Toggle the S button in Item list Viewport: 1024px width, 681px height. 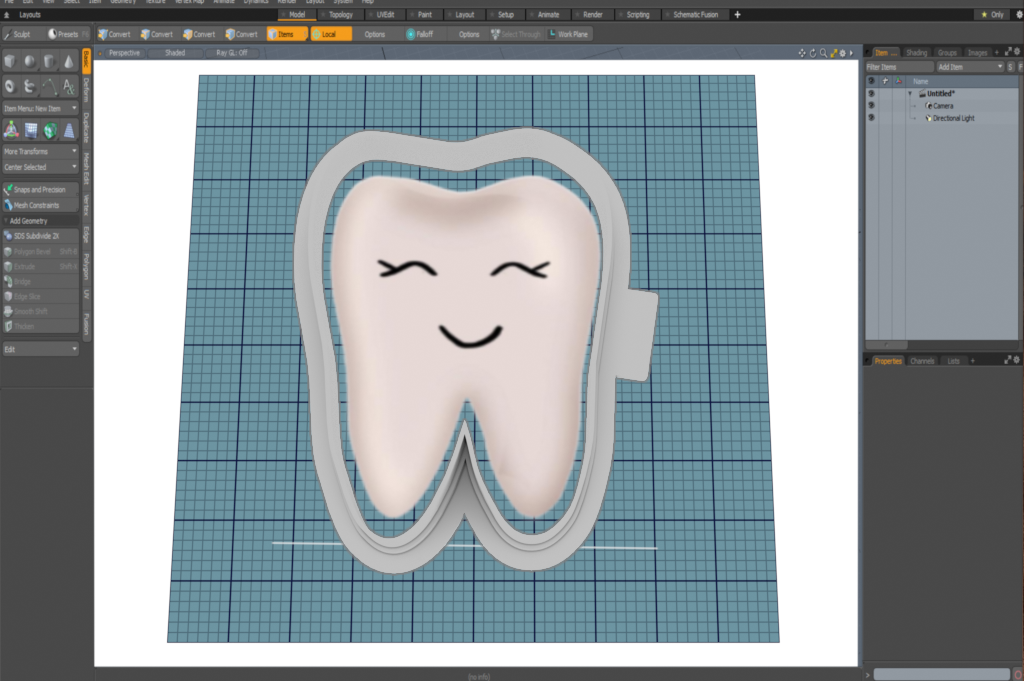point(1010,67)
